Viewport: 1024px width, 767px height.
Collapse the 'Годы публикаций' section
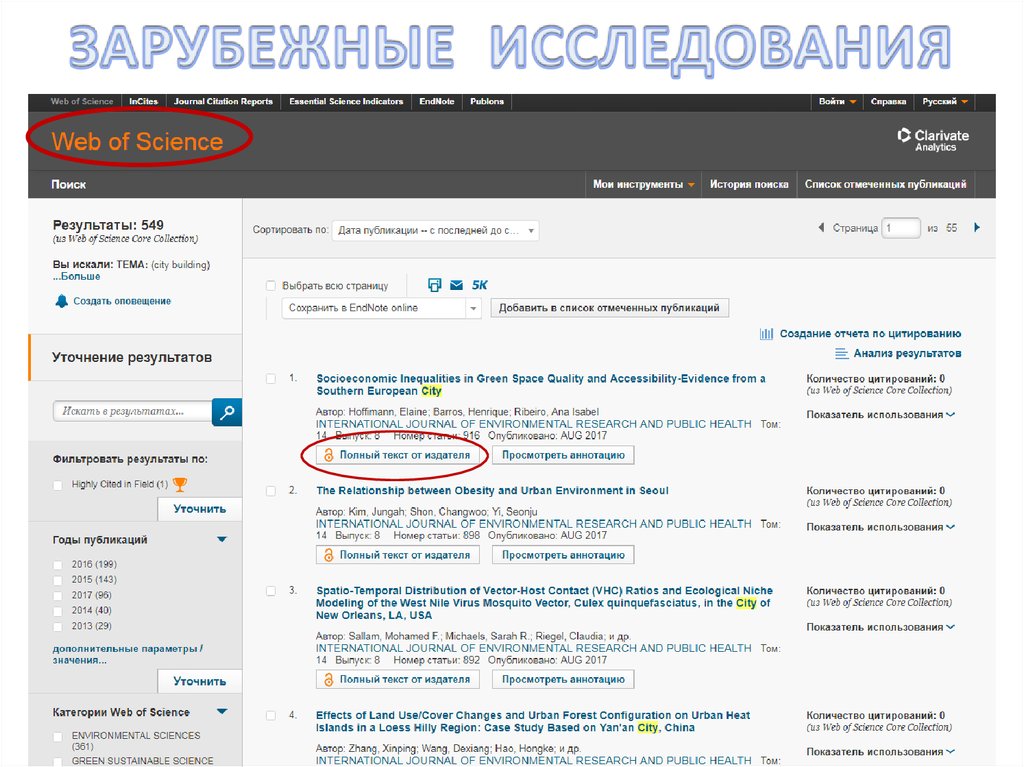(222, 540)
